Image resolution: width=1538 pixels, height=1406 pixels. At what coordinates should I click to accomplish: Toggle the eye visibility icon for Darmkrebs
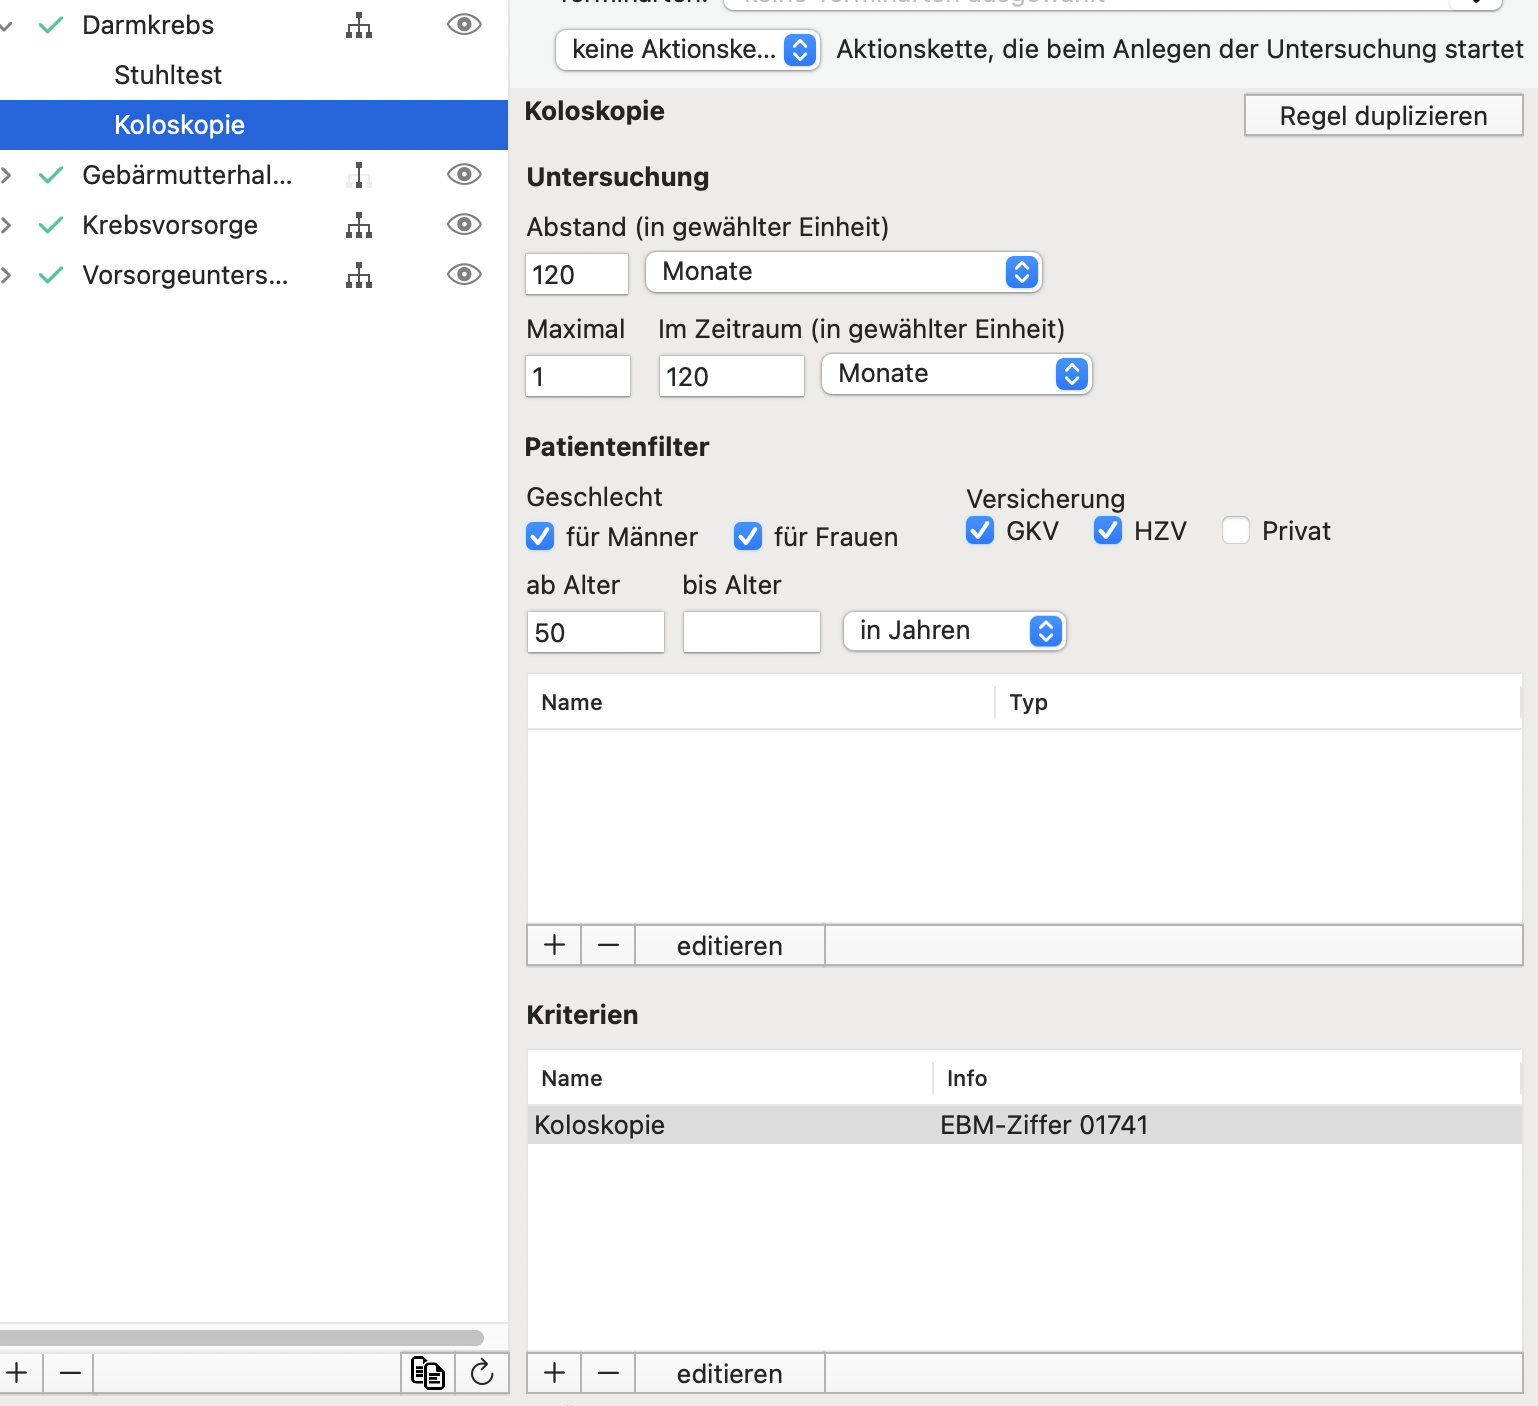(x=464, y=25)
